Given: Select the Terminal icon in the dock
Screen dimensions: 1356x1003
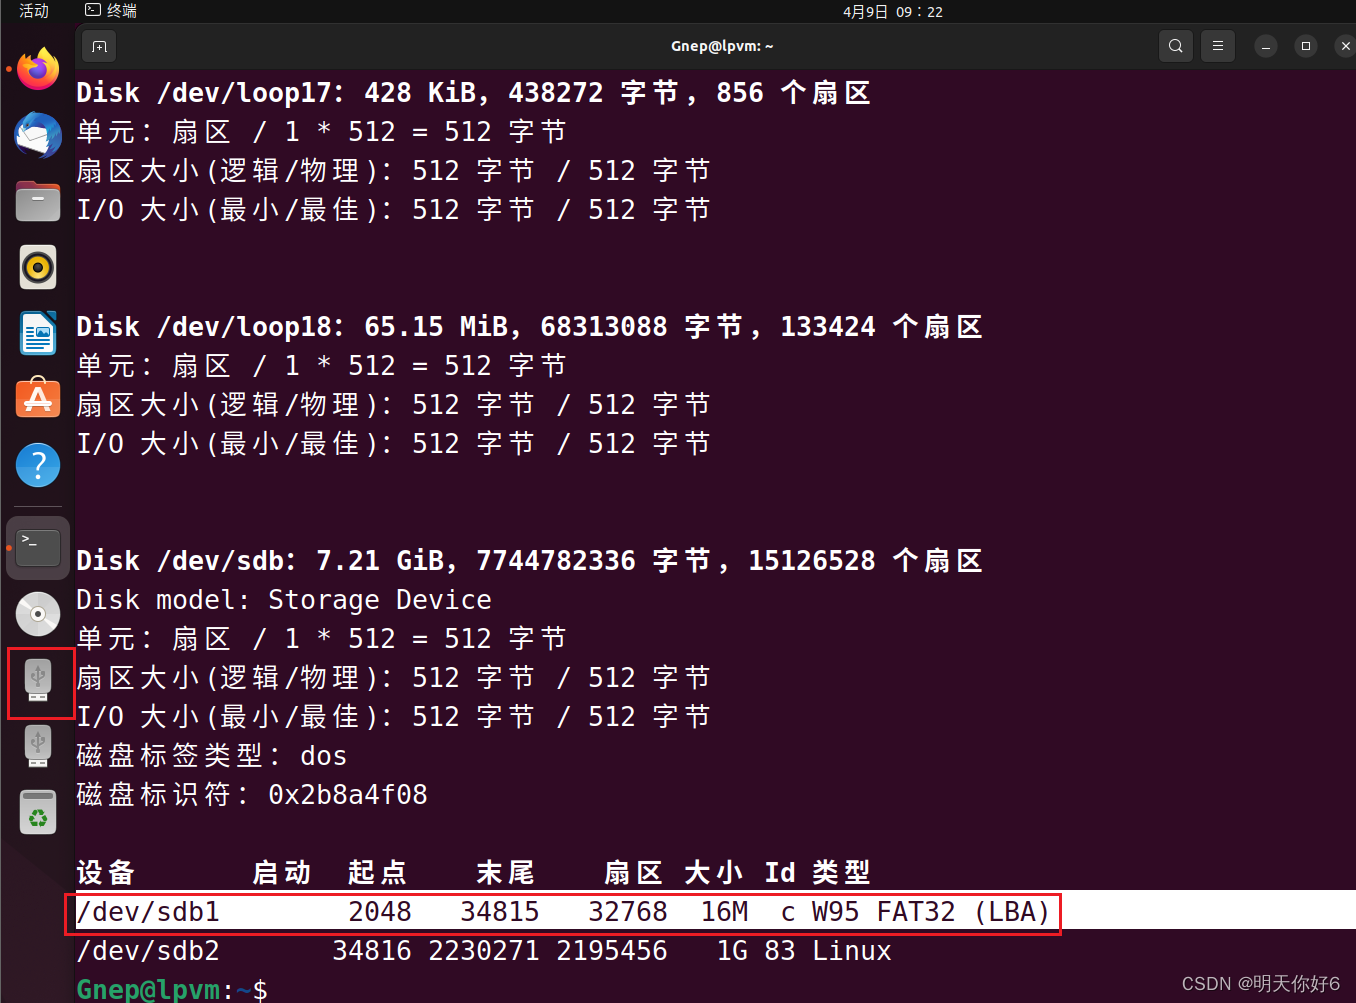Looking at the screenshot, I should [37, 547].
